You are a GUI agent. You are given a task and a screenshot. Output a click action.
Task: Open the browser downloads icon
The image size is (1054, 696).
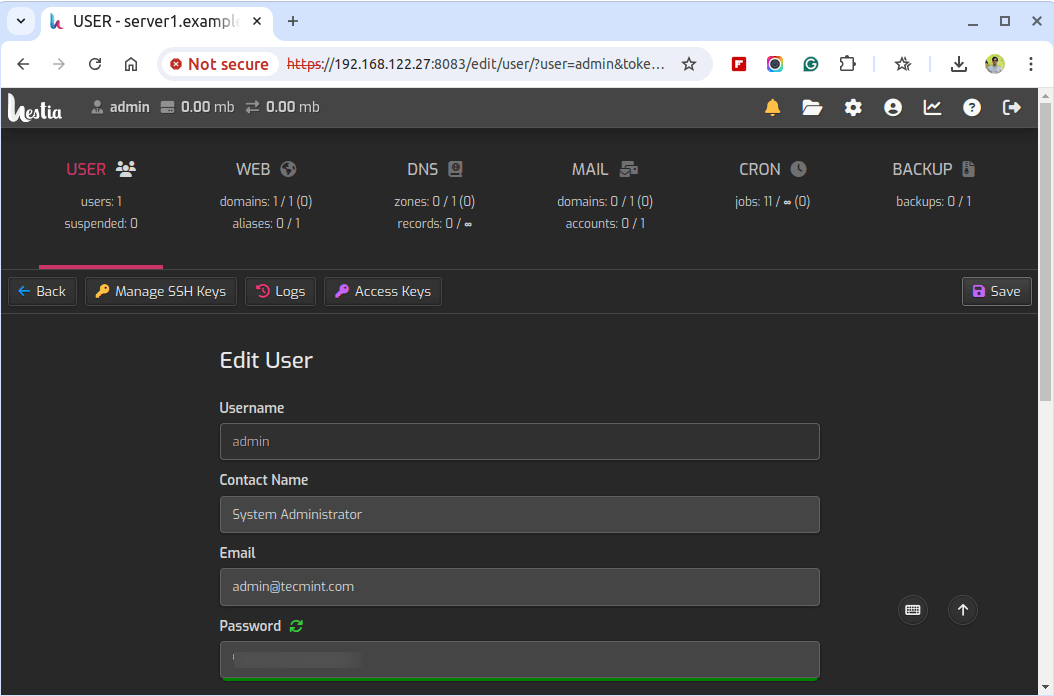959,64
